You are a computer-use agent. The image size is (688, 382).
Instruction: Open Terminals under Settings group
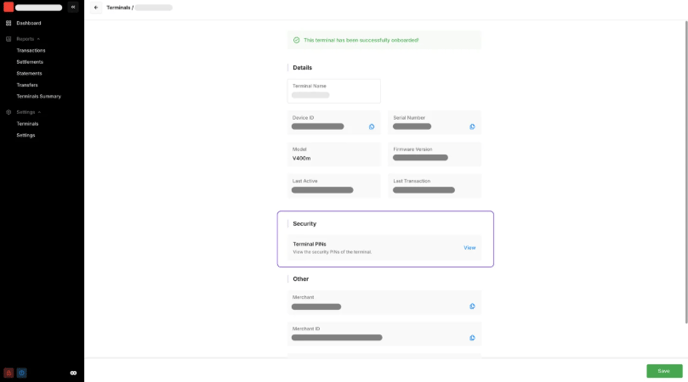point(27,124)
